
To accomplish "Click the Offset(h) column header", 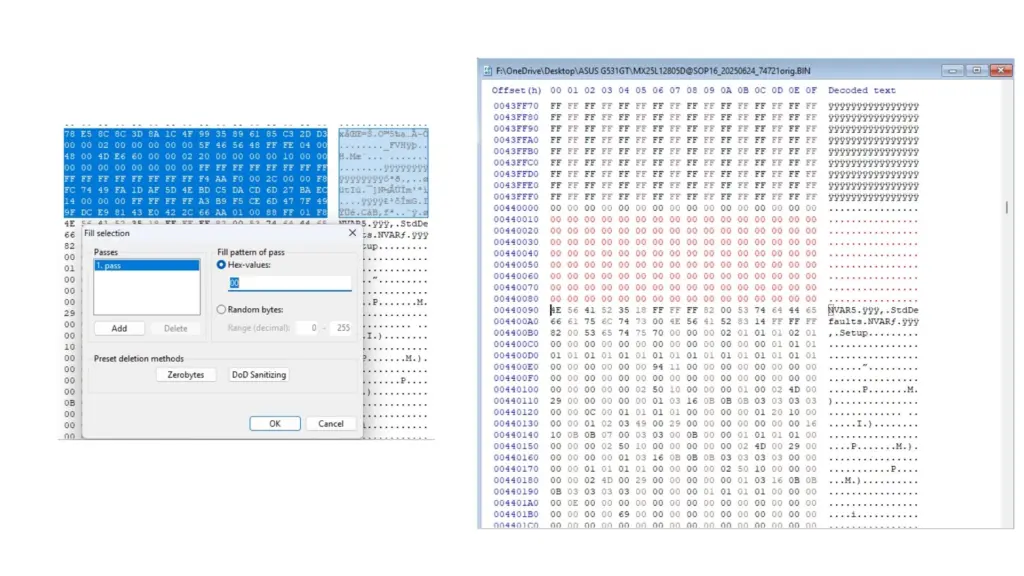I will coord(517,91).
